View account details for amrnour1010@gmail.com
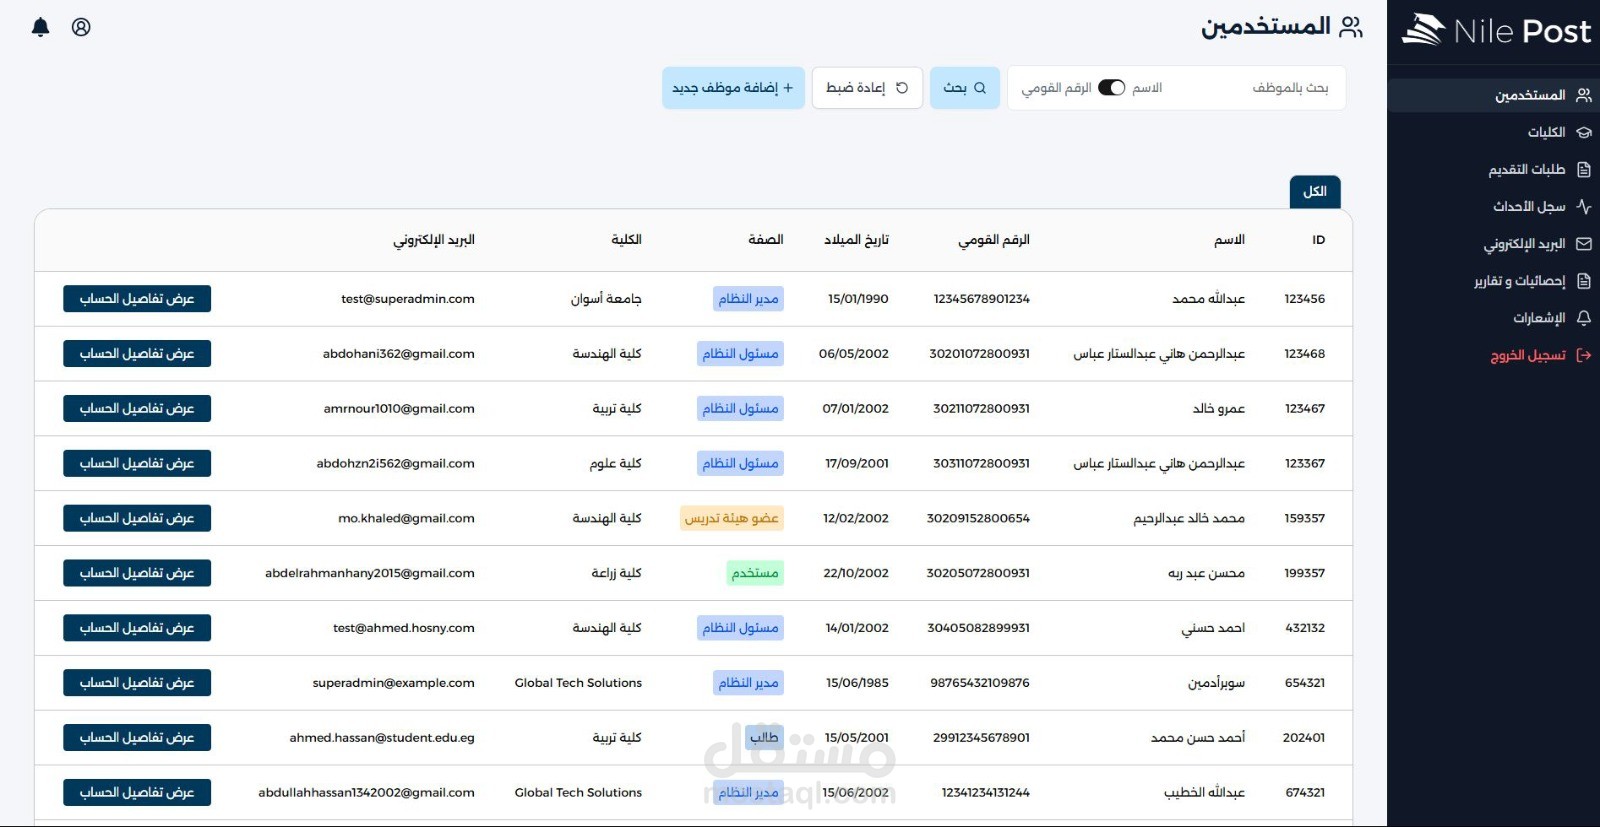The height and width of the screenshot is (827, 1600). click(x=137, y=408)
